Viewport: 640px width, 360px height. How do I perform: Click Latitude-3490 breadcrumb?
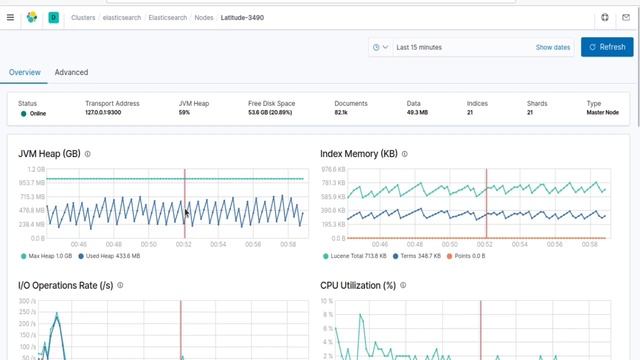(x=242, y=18)
